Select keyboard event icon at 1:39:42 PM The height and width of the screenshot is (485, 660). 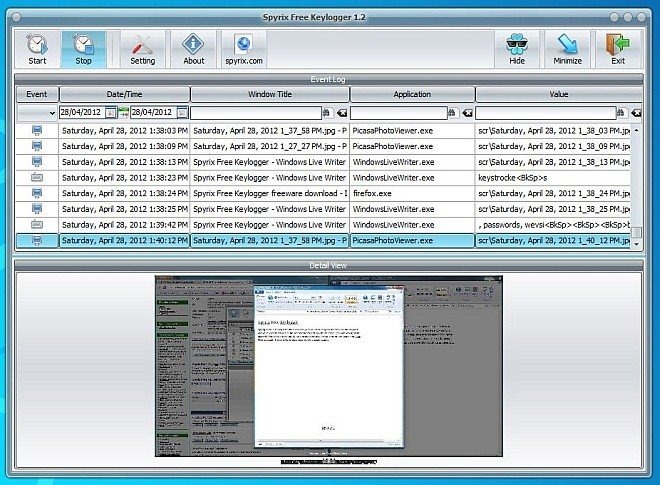(37, 224)
